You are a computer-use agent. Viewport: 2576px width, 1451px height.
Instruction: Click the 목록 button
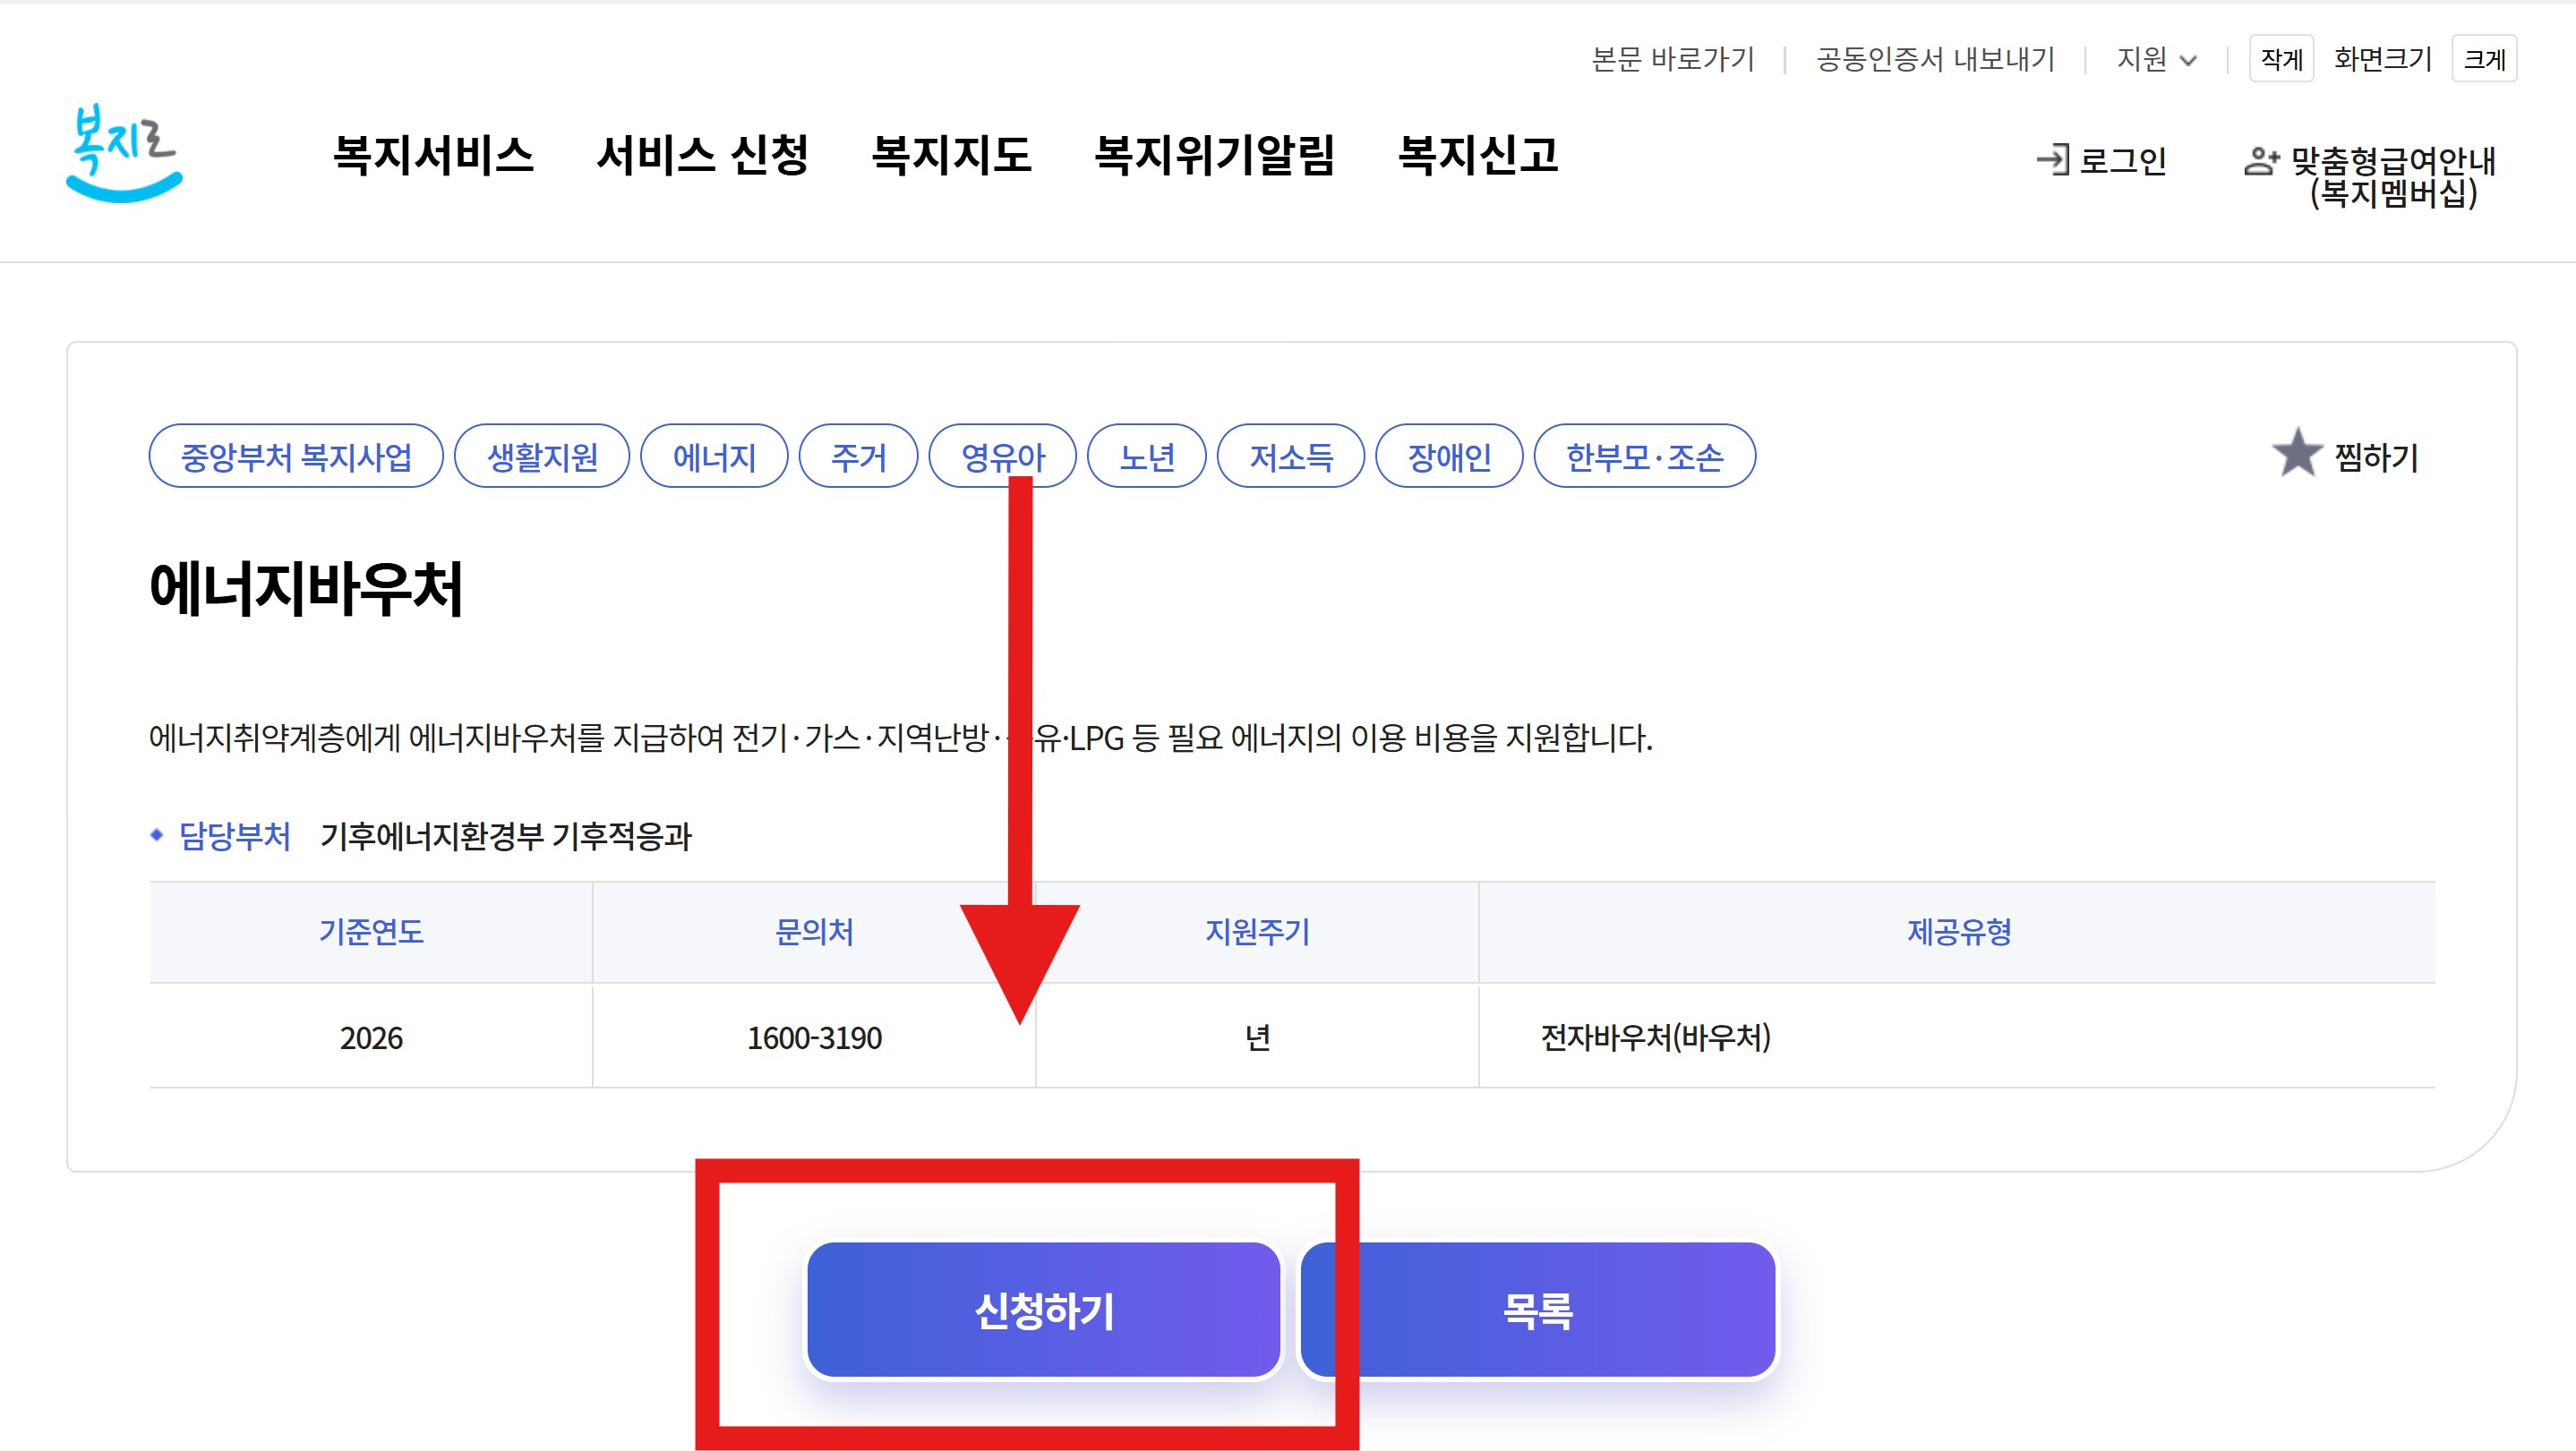pos(1538,1309)
